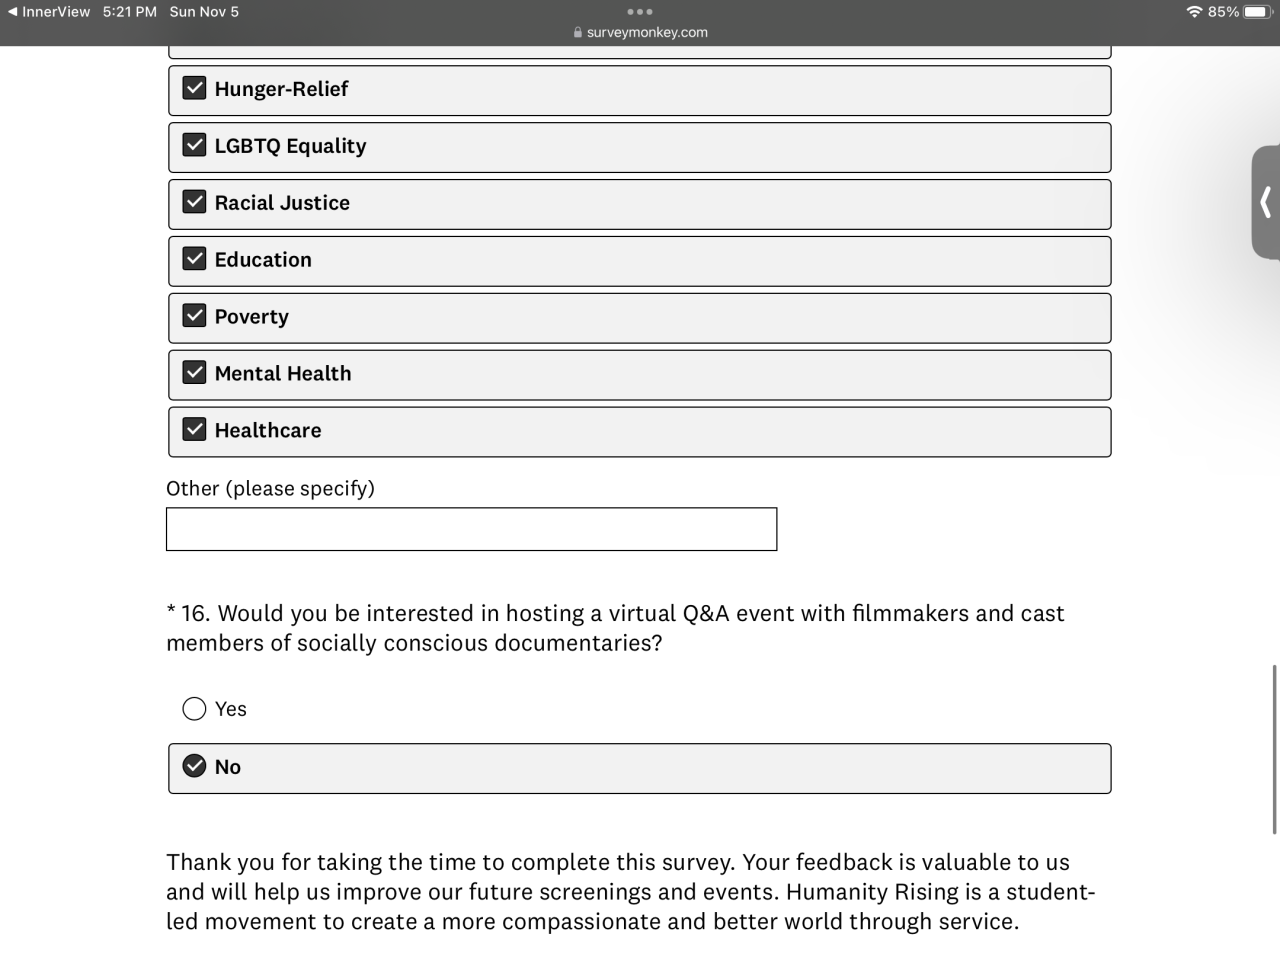1280x960 pixels.
Task: Uncheck the Hunger-Relief checkbox
Action: coord(194,88)
